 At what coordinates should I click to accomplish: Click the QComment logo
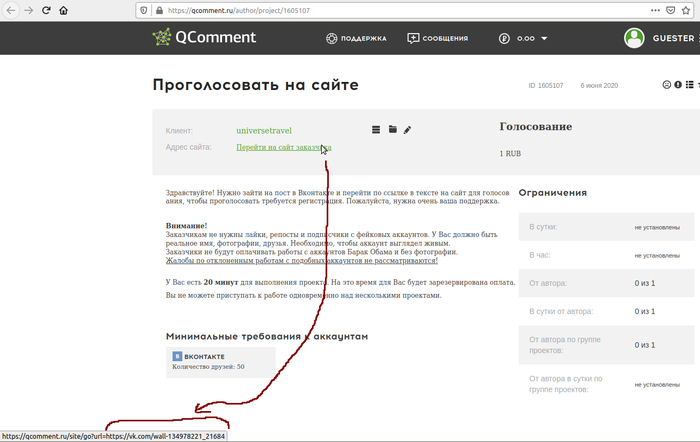pos(204,37)
